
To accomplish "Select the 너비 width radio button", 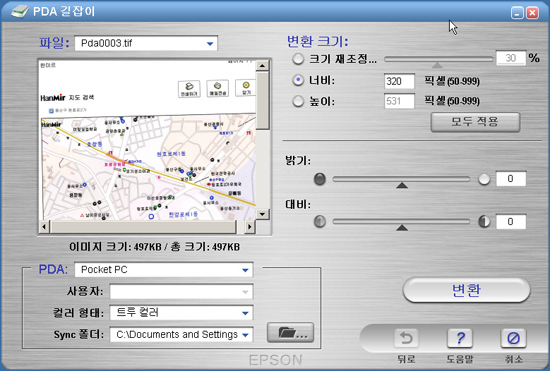I will (298, 80).
